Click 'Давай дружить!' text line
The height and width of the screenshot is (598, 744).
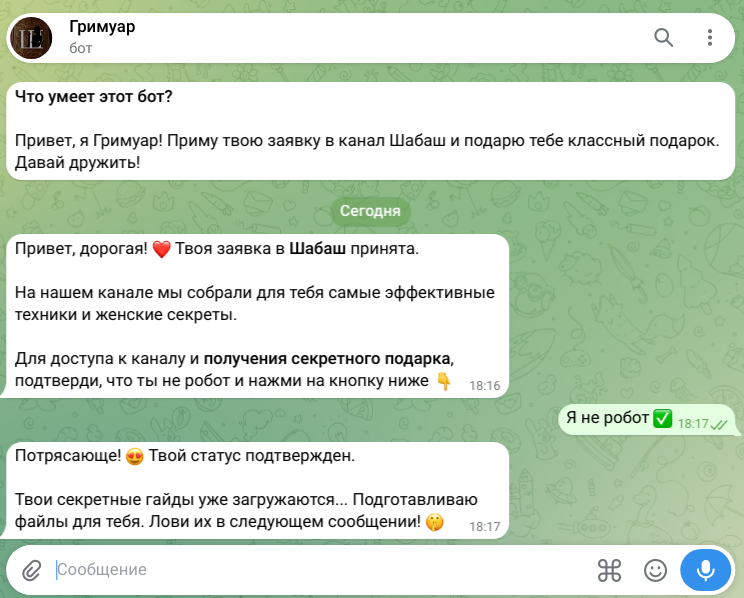click(77, 163)
